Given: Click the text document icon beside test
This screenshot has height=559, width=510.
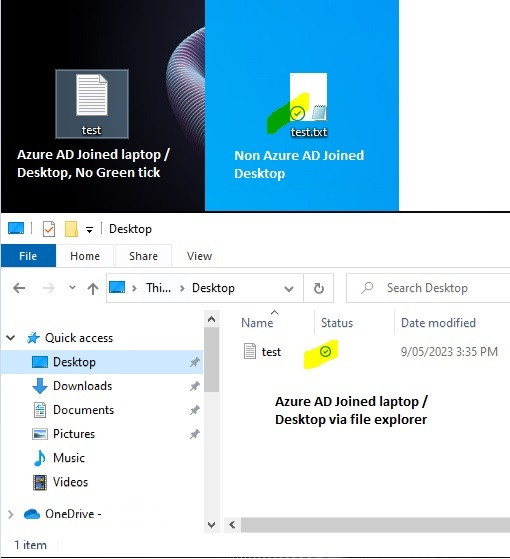Looking at the screenshot, I should click(x=250, y=351).
